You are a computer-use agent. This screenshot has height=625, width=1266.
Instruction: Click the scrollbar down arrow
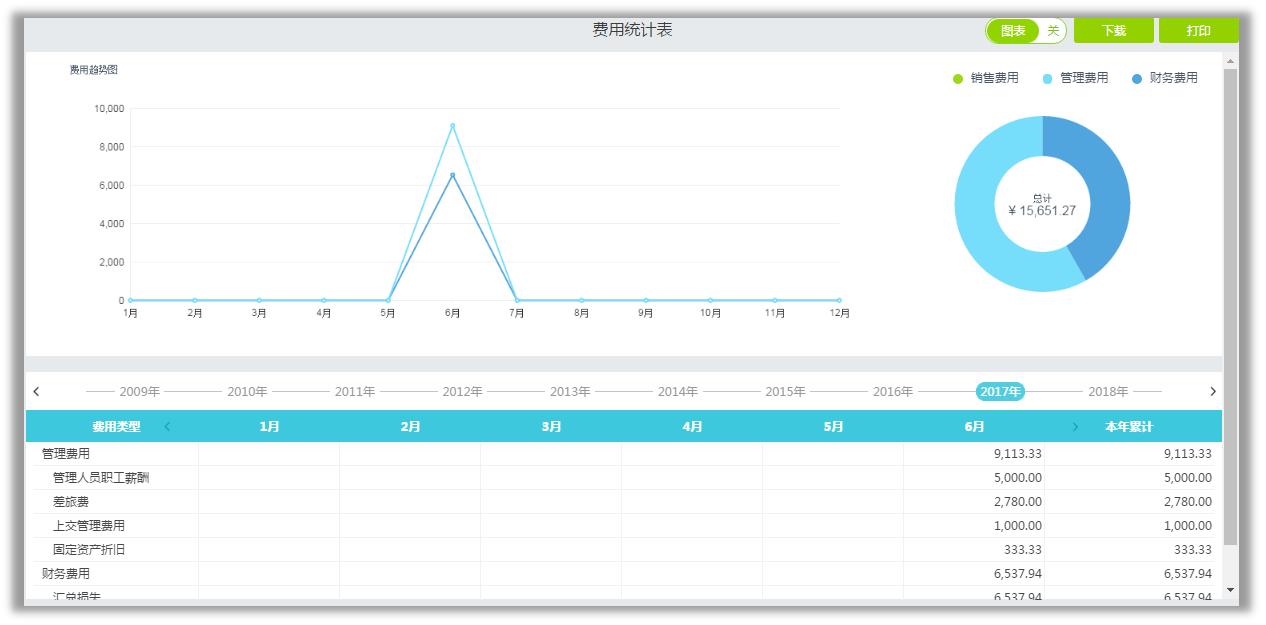(x=1230, y=590)
